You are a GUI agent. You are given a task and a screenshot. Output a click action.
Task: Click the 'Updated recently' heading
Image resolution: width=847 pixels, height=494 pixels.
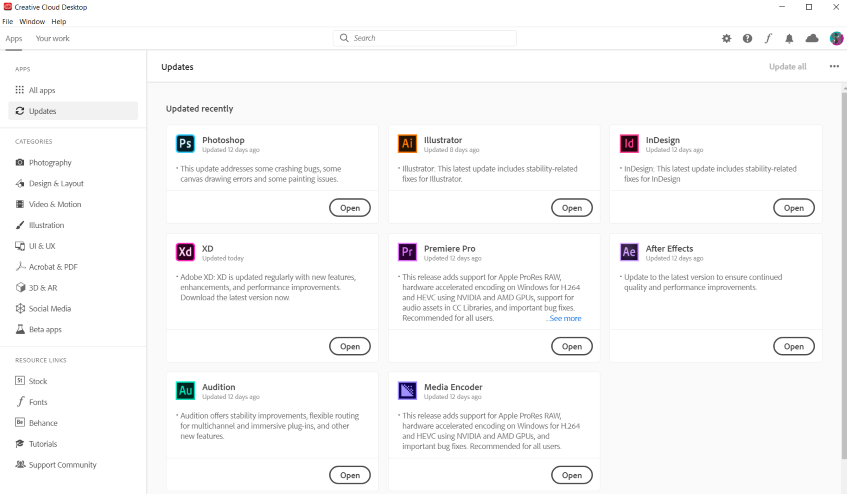pyautogui.click(x=199, y=109)
